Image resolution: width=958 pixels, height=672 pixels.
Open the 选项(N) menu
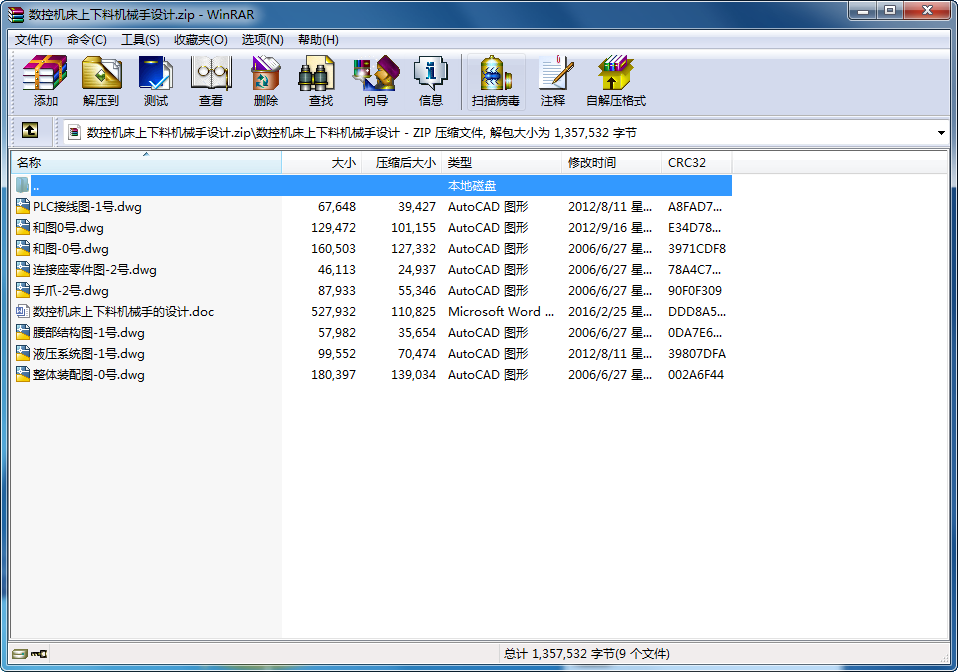(262, 40)
